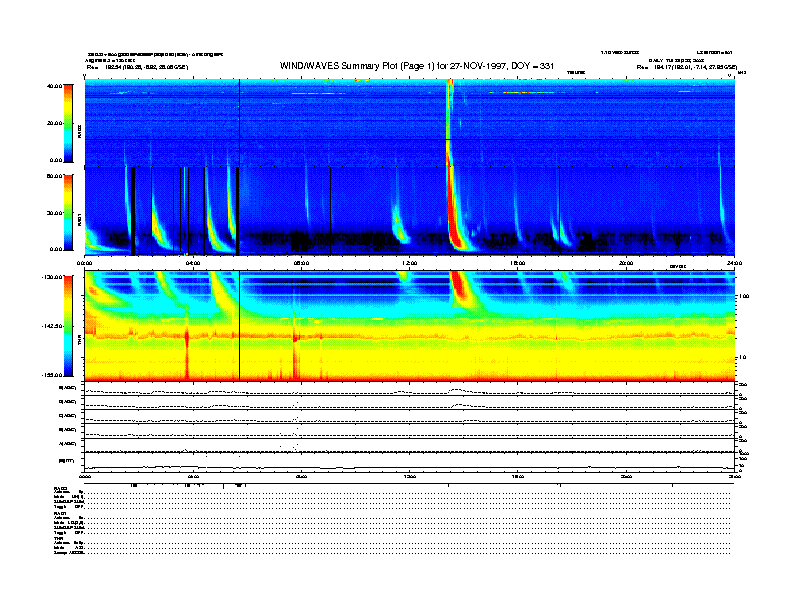Click the bottom line plot labeled B(nT)

click(410, 462)
